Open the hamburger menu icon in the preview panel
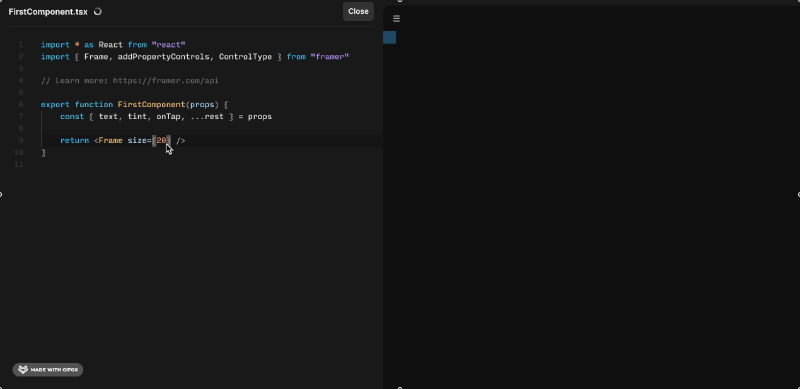The width and height of the screenshot is (800, 389). click(x=396, y=19)
